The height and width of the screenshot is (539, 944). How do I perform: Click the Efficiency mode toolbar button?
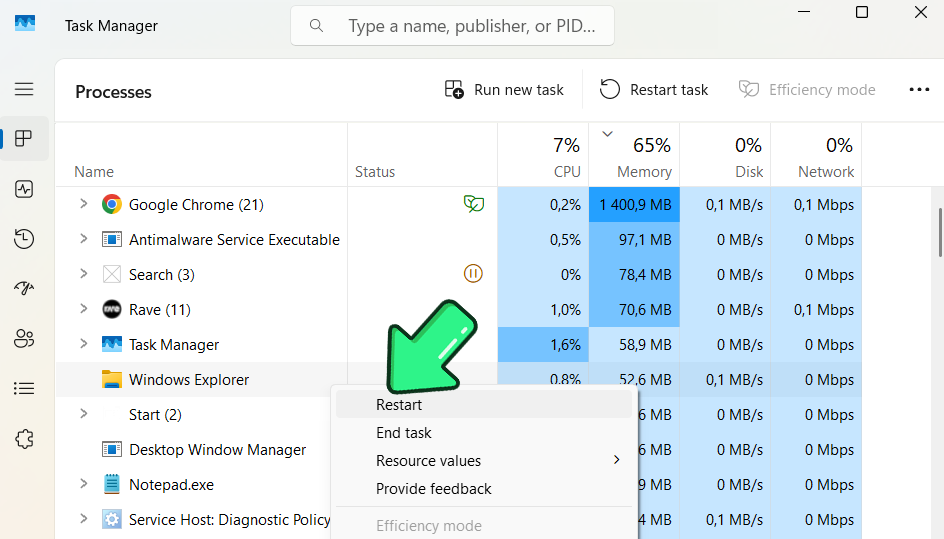tap(807, 90)
